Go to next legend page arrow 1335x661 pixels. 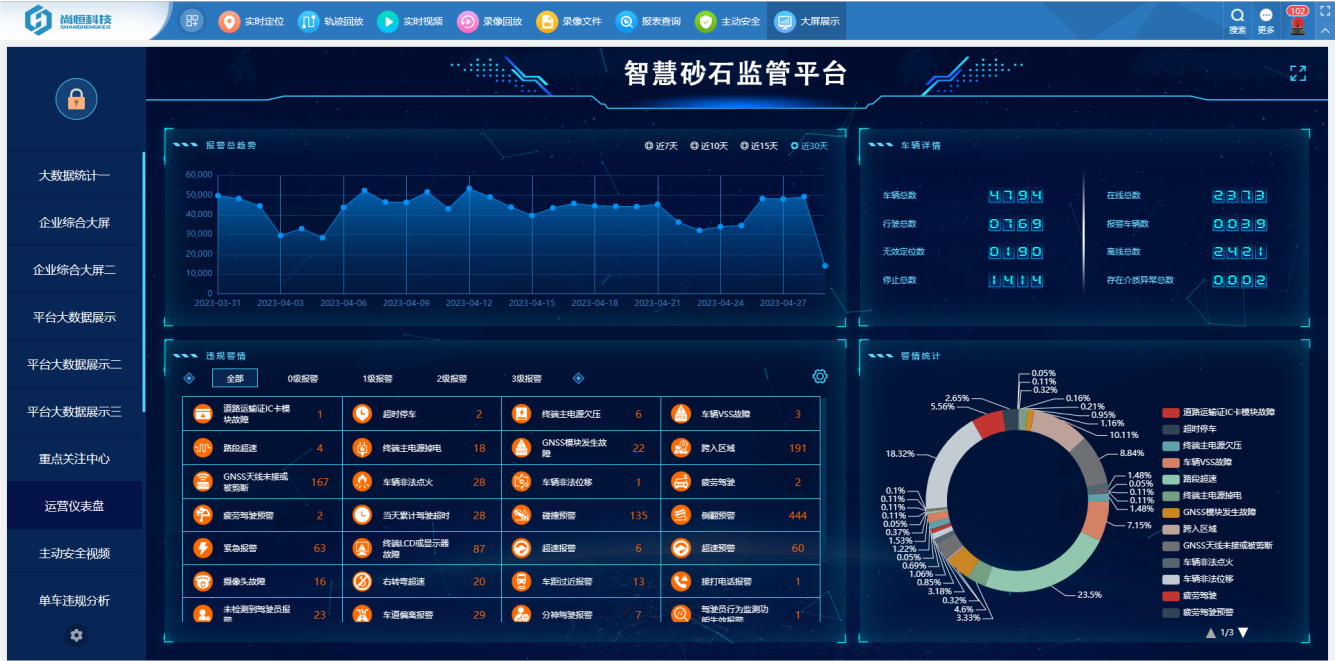point(1244,632)
